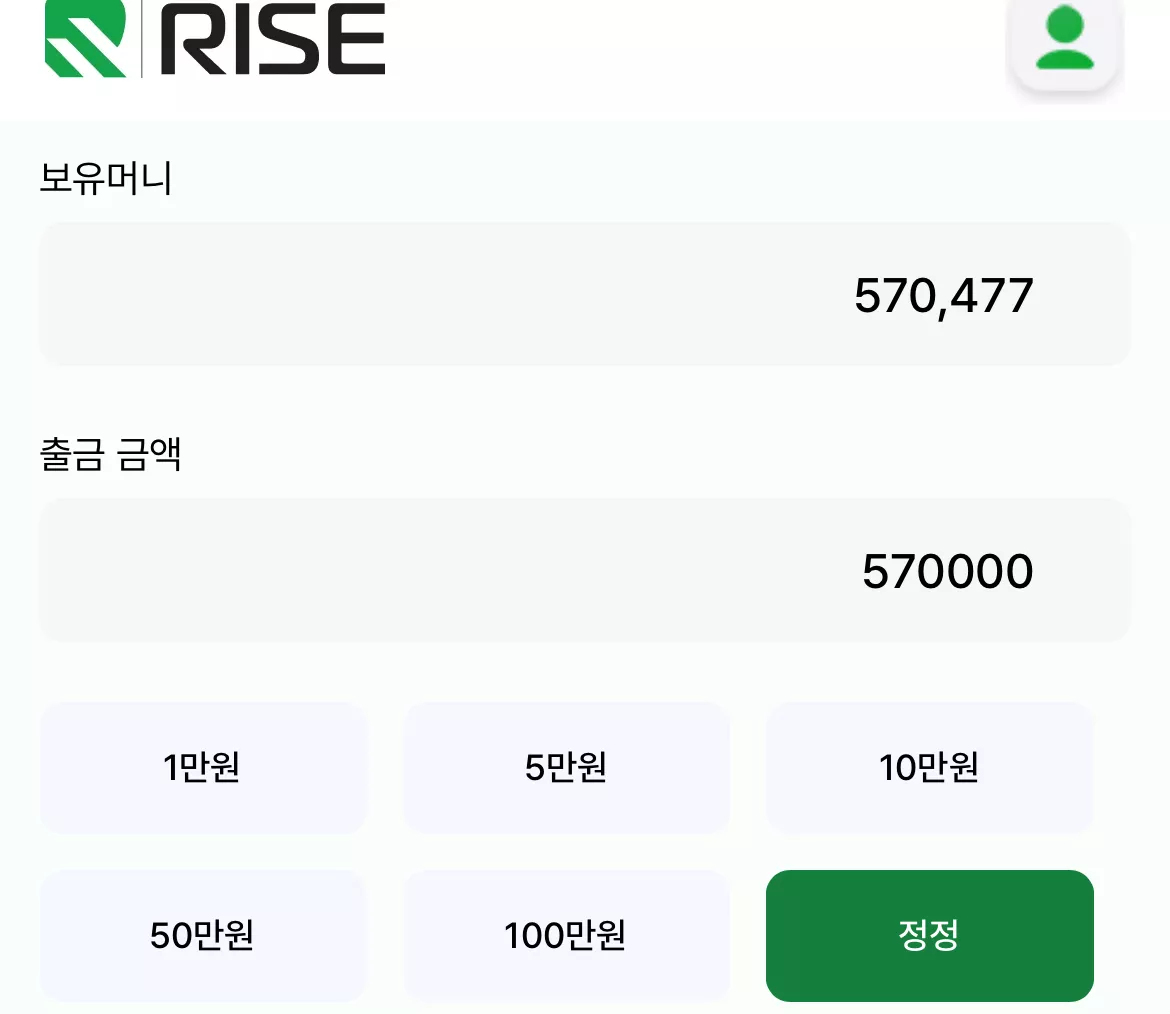The image size is (1170, 1014).
Task: Click the 570,477 balance number
Action: (944, 296)
